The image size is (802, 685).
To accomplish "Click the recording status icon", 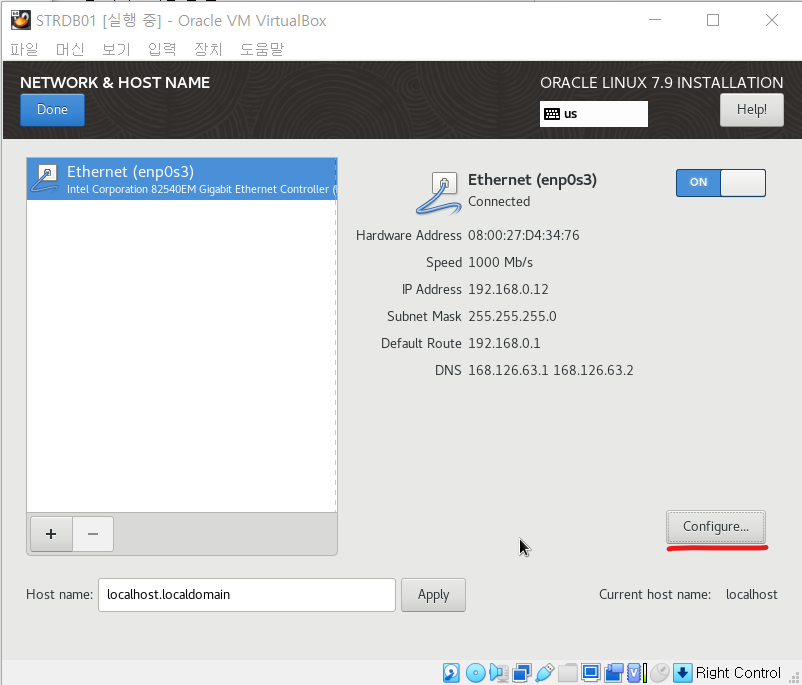I will tap(614, 672).
